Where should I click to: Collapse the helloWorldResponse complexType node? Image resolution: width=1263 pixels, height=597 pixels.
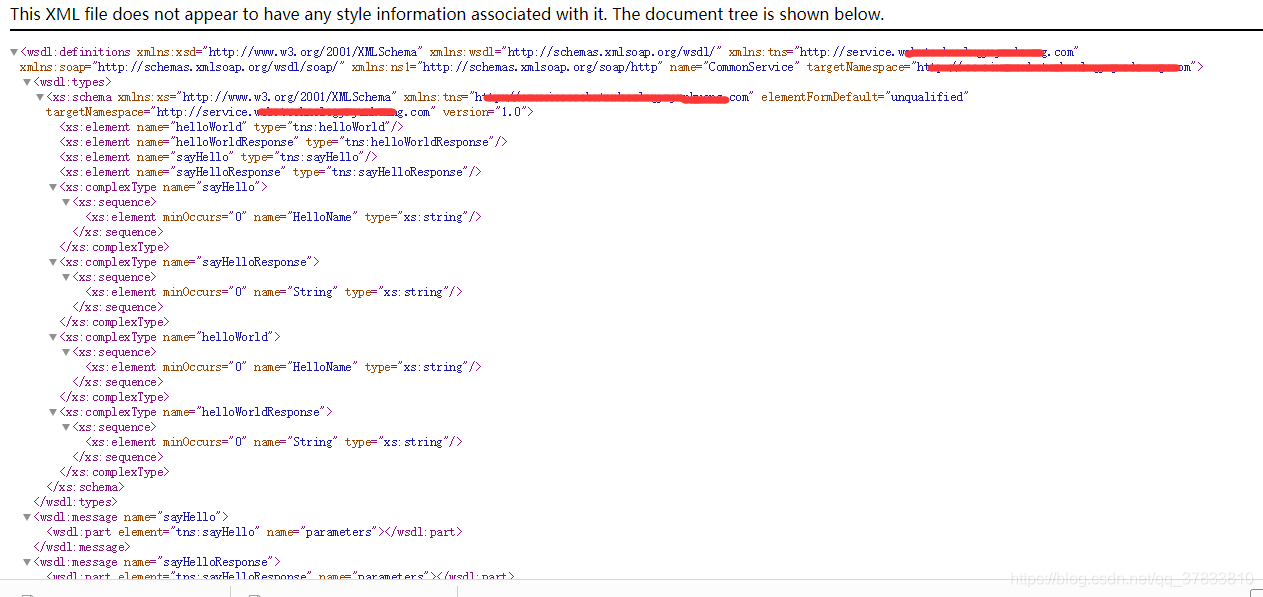[x=53, y=411]
